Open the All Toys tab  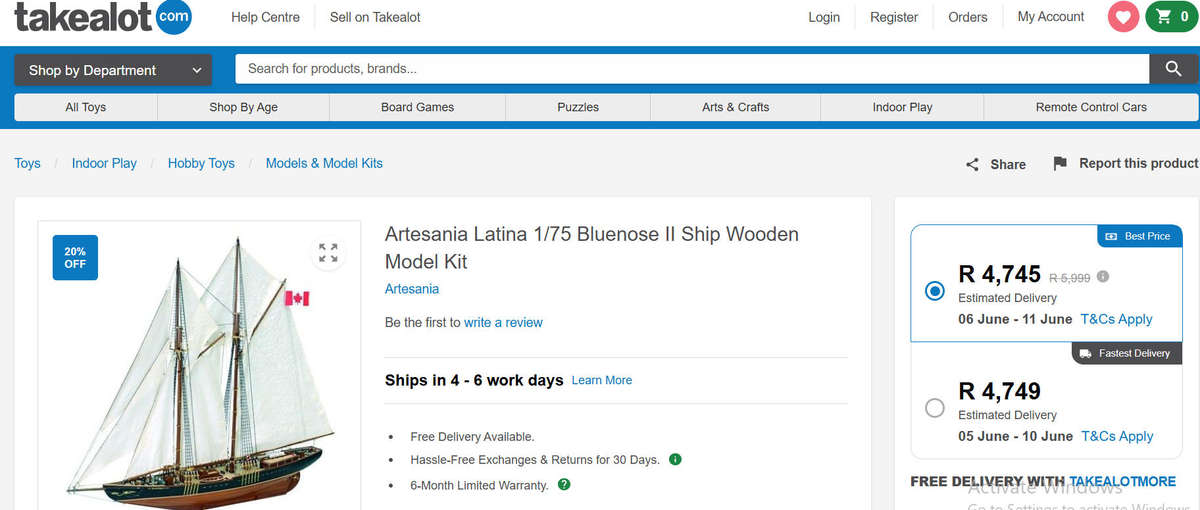[x=86, y=107]
